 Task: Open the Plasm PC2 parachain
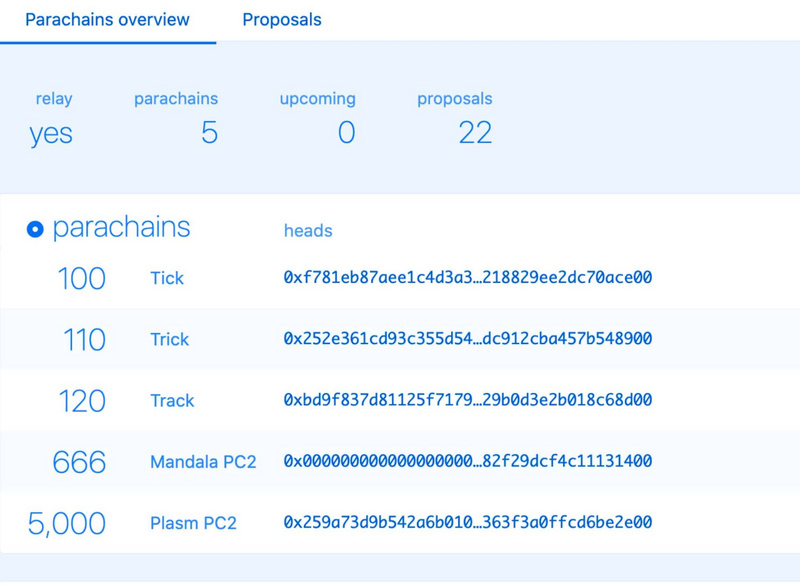point(193,523)
